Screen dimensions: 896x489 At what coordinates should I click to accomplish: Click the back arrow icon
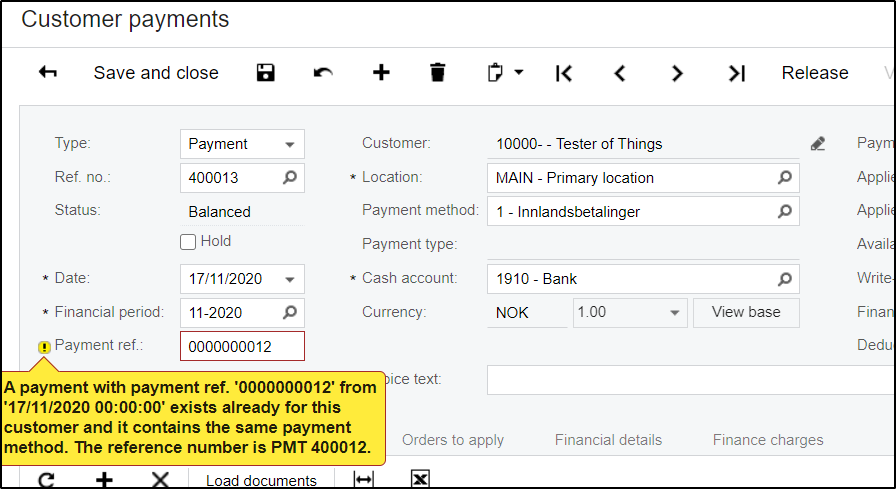[x=48, y=73]
